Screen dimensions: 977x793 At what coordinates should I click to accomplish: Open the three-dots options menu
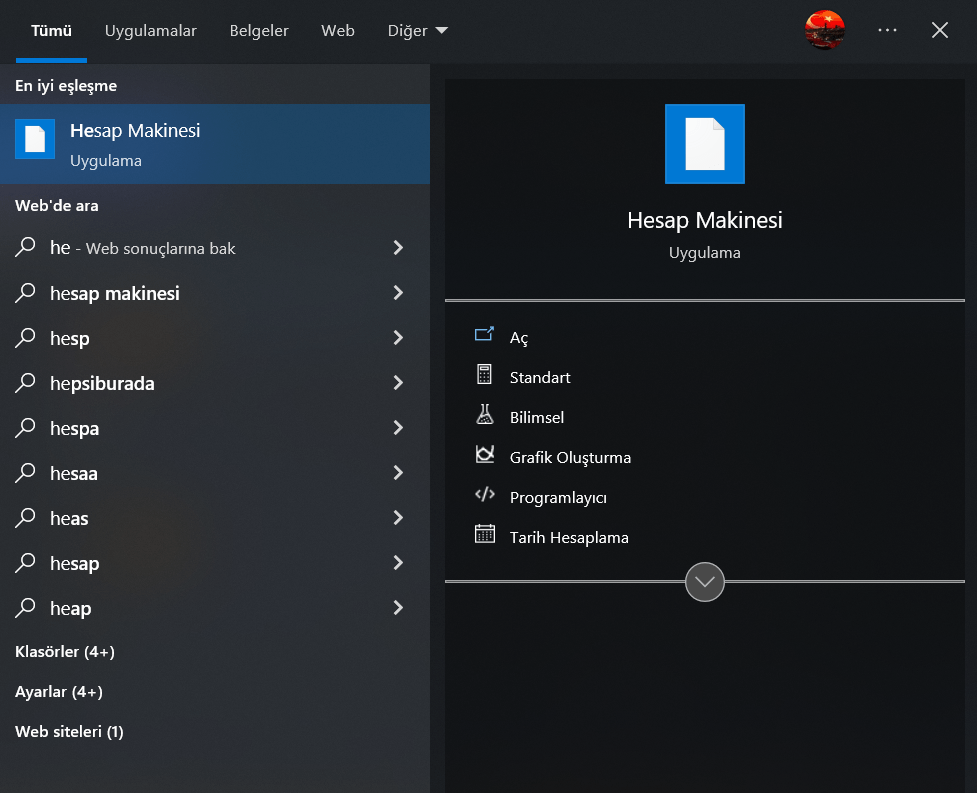887,30
